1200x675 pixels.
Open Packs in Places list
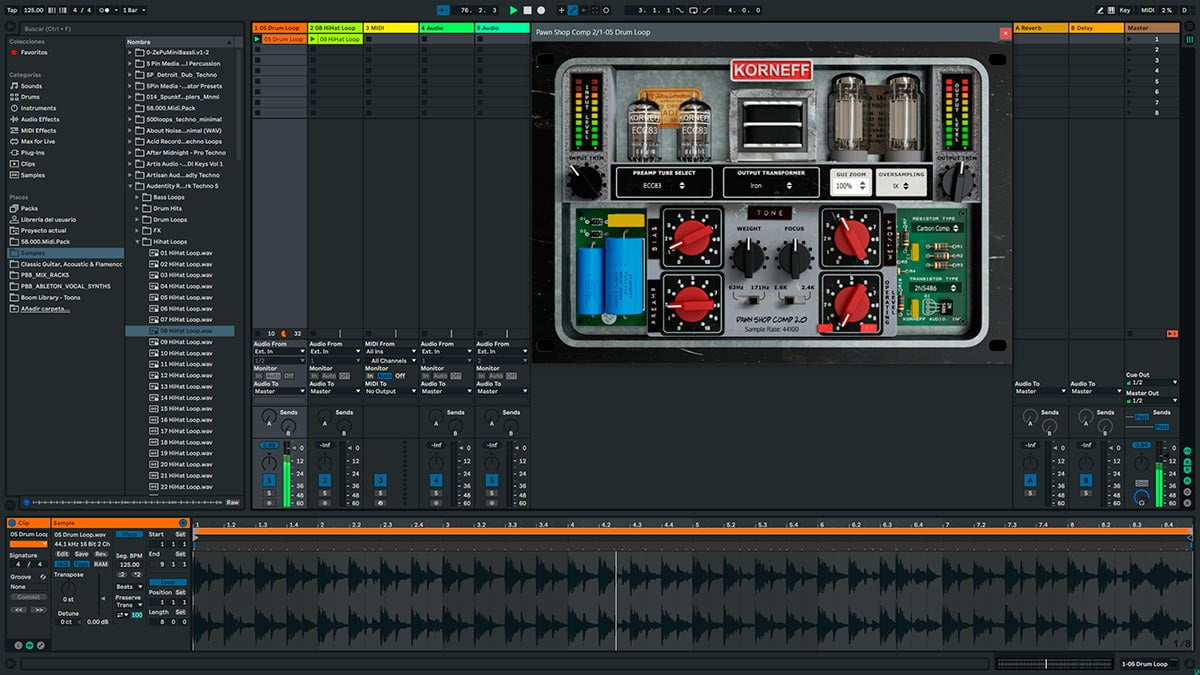tap(25, 208)
